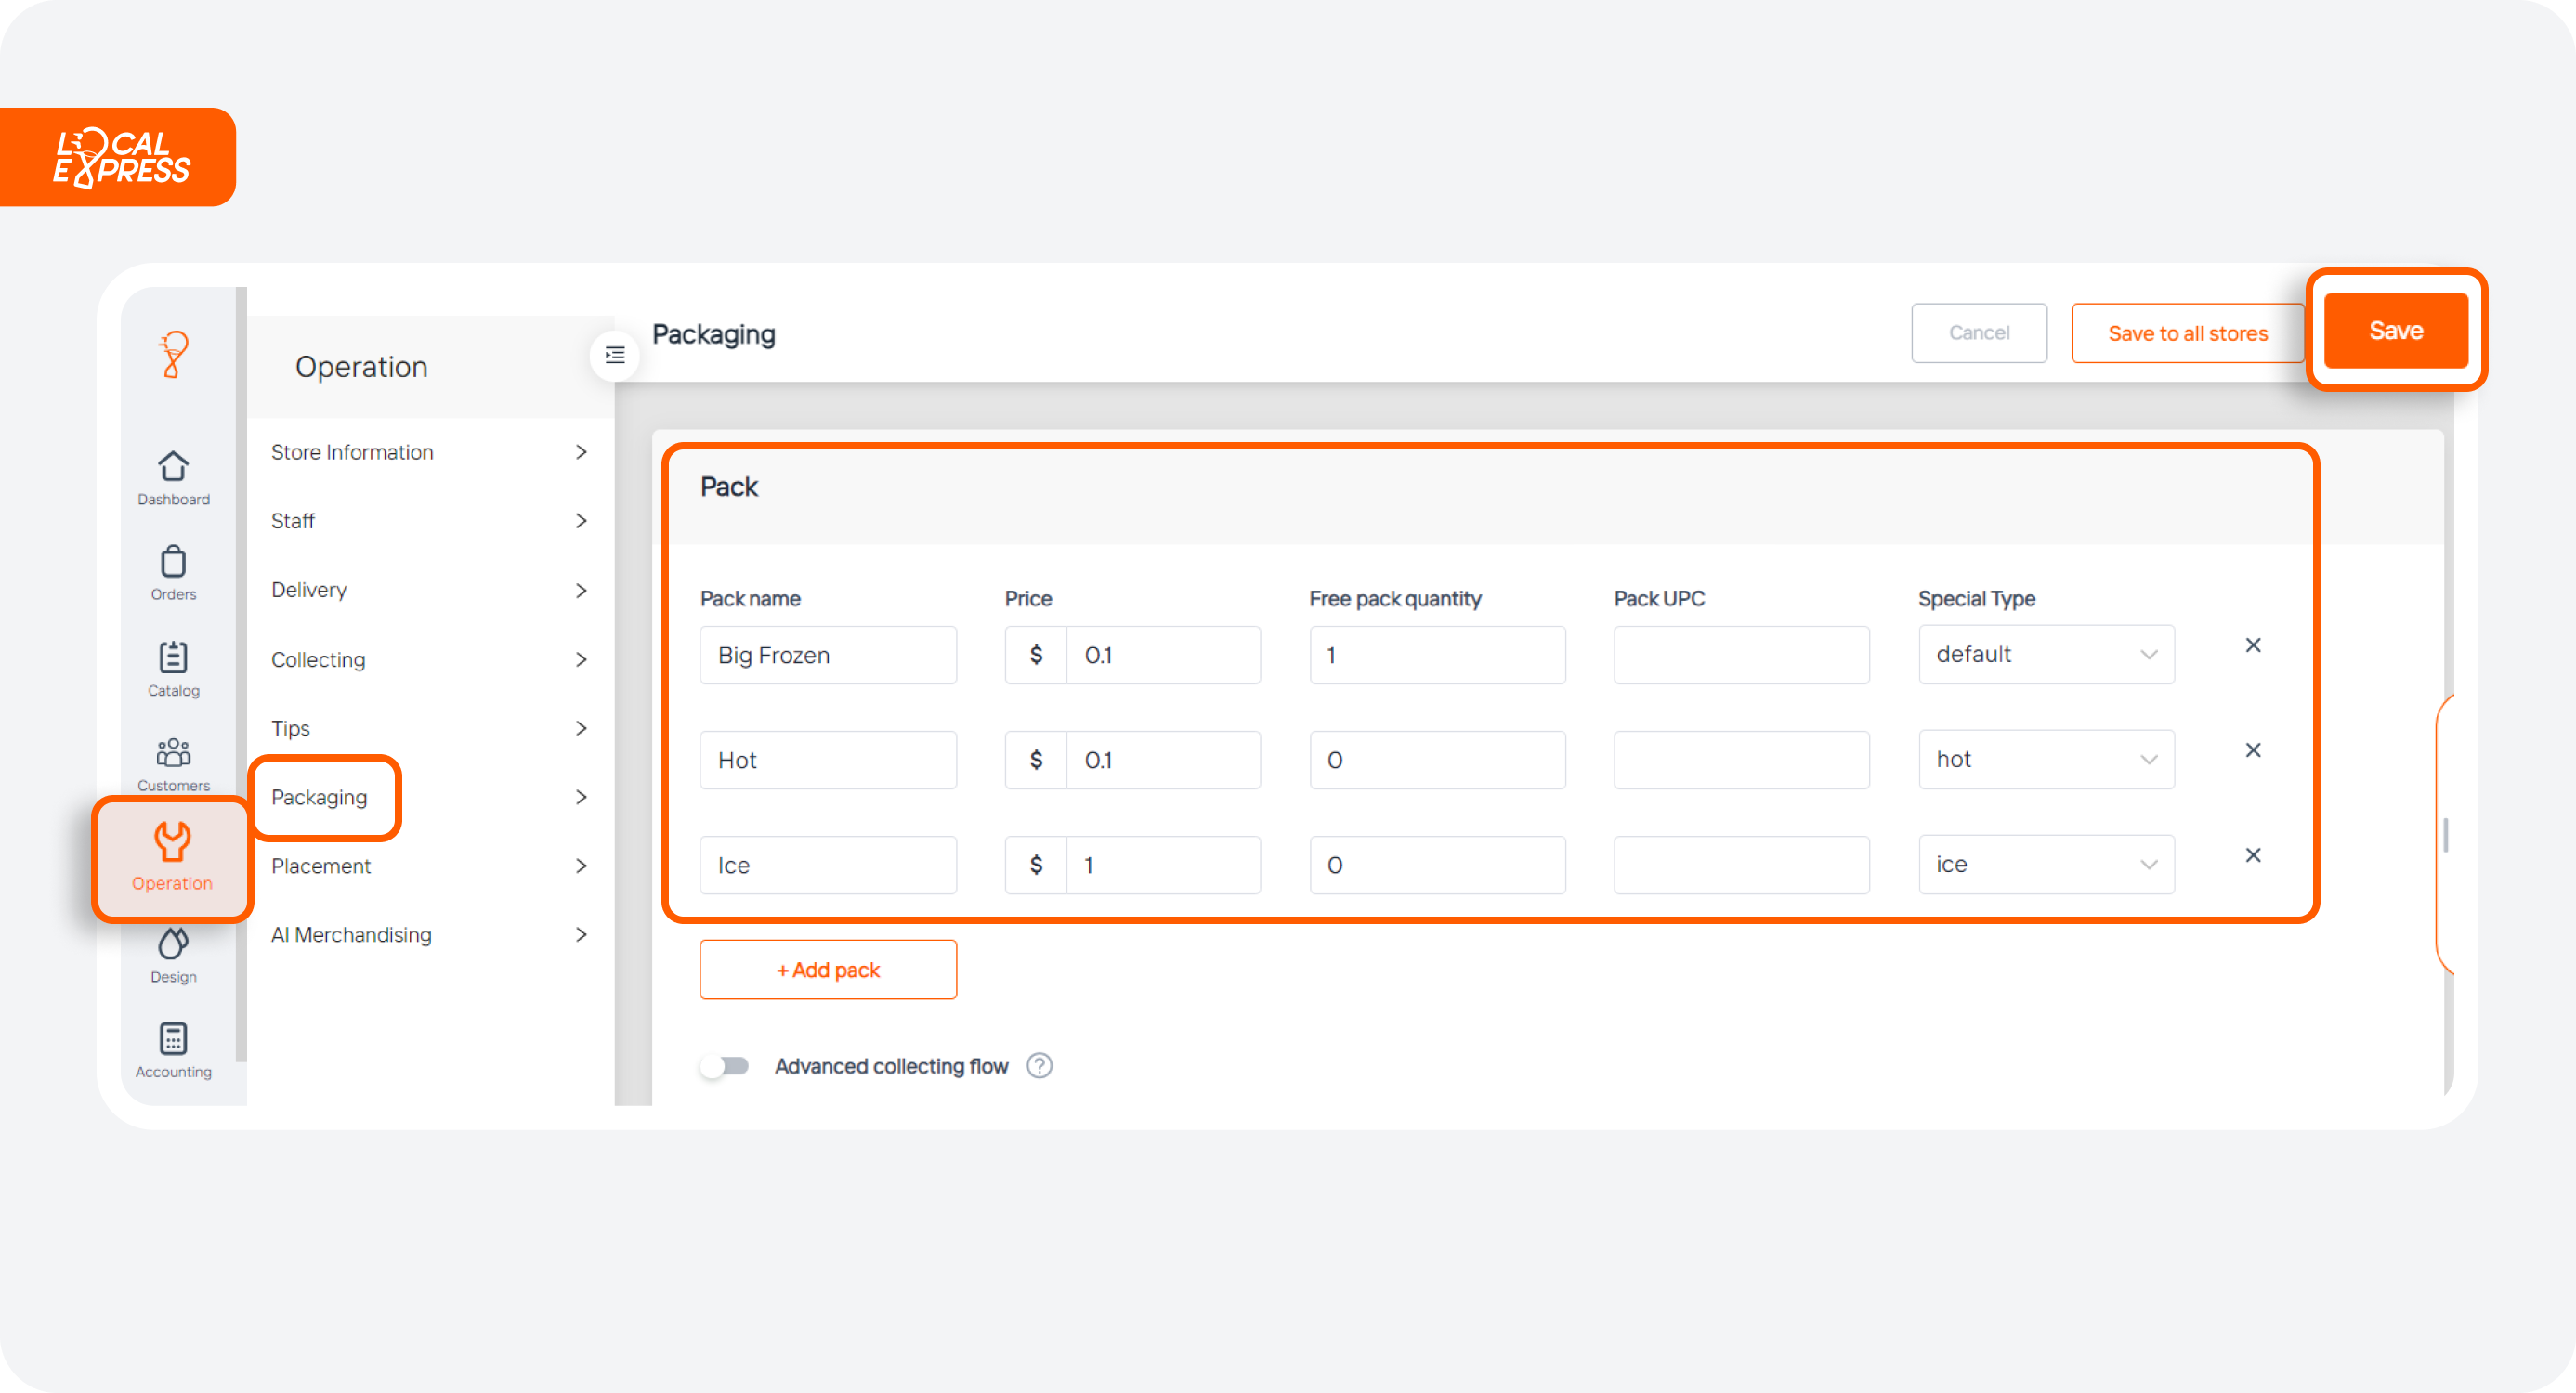Enable Advanced collecting flow toggle
The image size is (2576, 1393).
click(725, 1066)
